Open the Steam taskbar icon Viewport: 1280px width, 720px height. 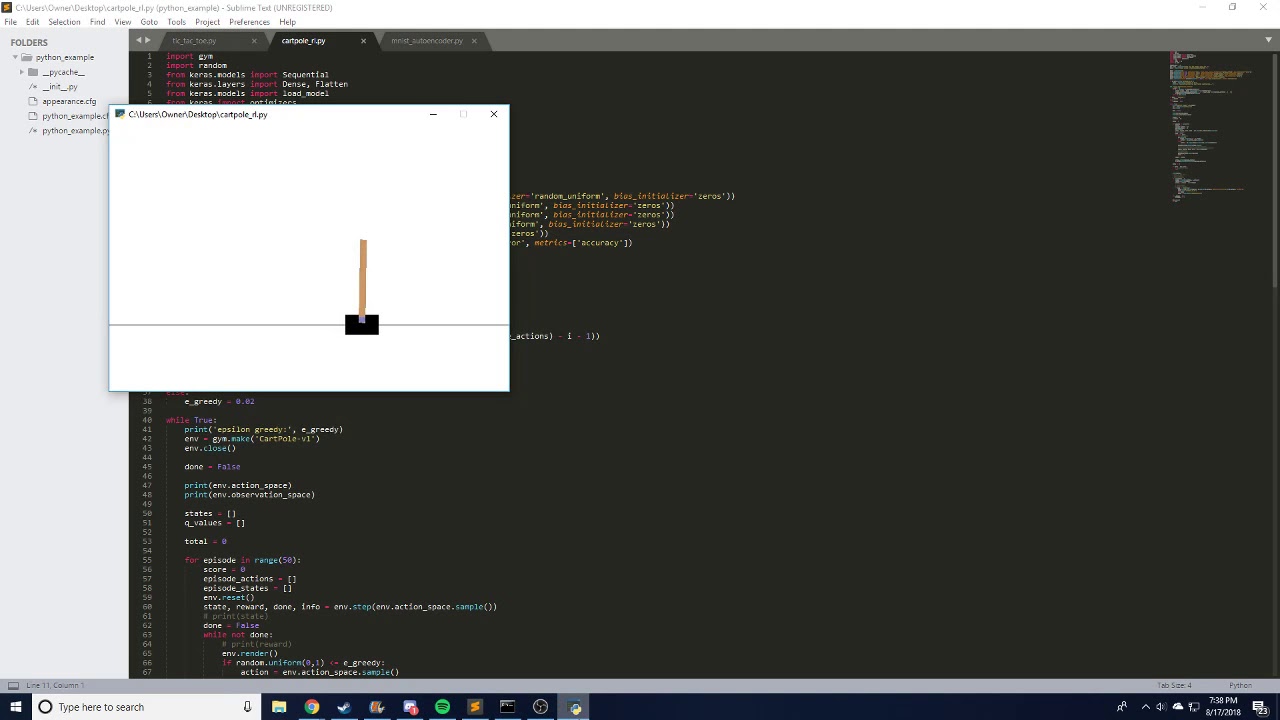tap(344, 707)
